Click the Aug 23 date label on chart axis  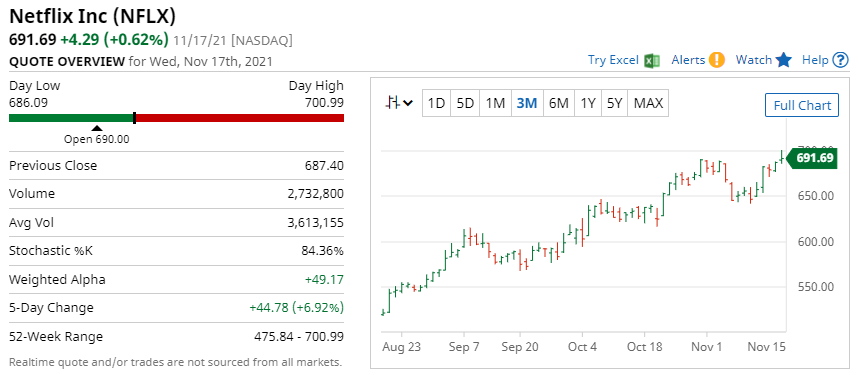[402, 347]
